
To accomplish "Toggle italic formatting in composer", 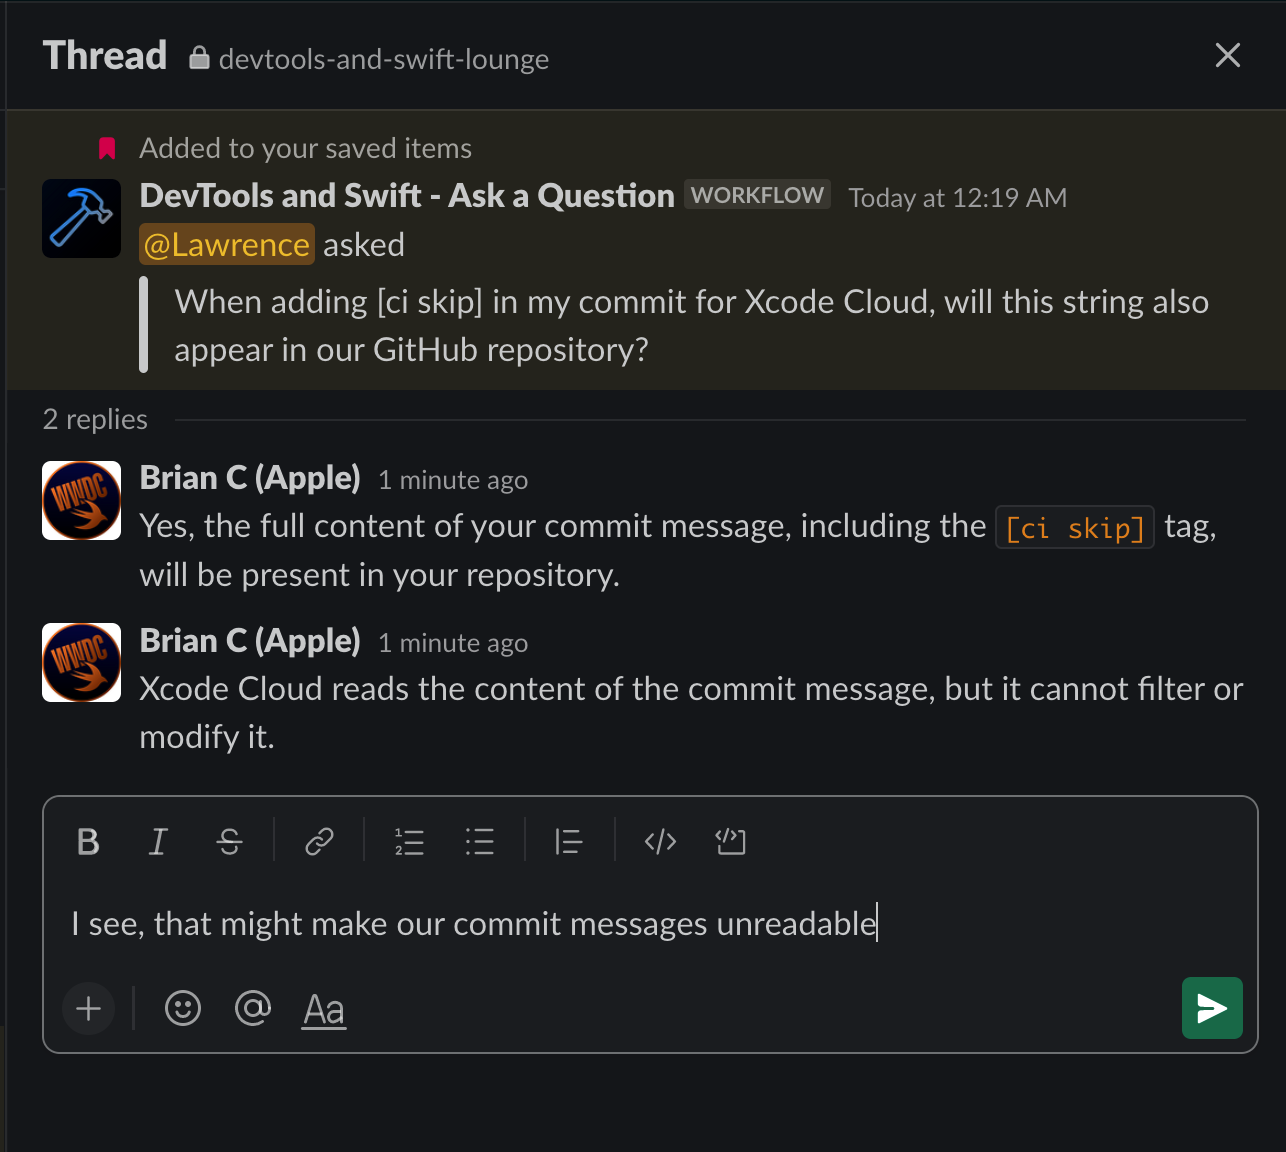I will click(158, 842).
